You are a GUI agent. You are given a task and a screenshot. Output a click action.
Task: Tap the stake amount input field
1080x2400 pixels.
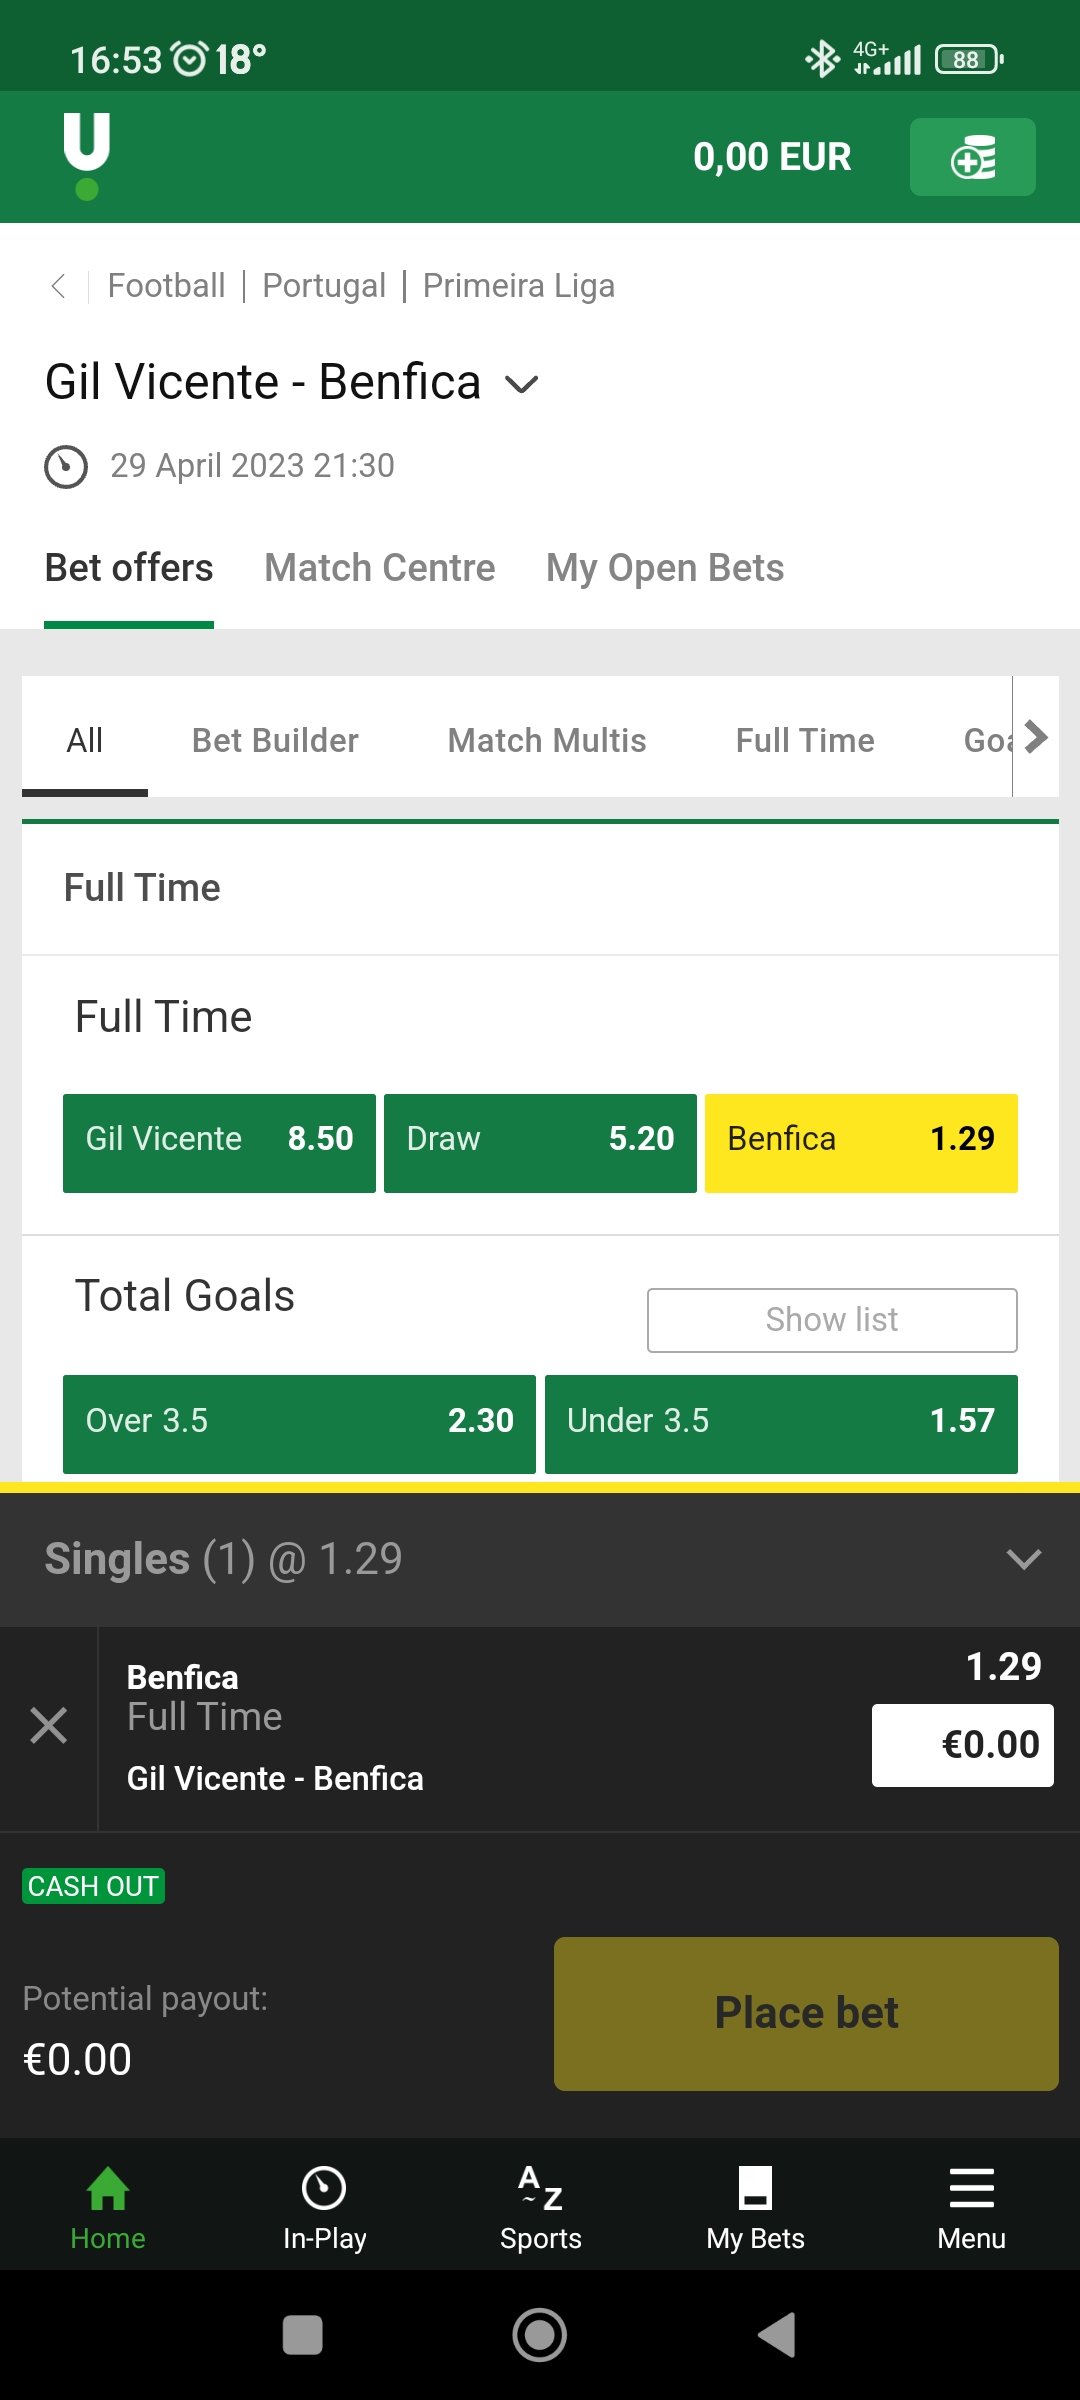click(x=962, y=1745)
